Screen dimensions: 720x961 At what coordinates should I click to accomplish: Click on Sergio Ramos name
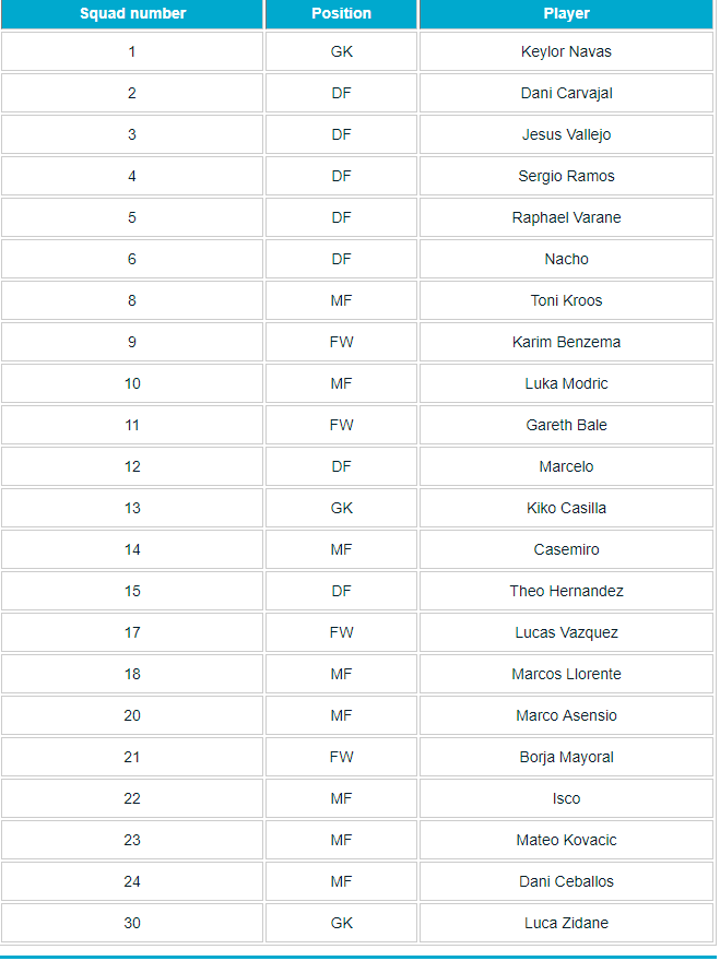[566, 176]
